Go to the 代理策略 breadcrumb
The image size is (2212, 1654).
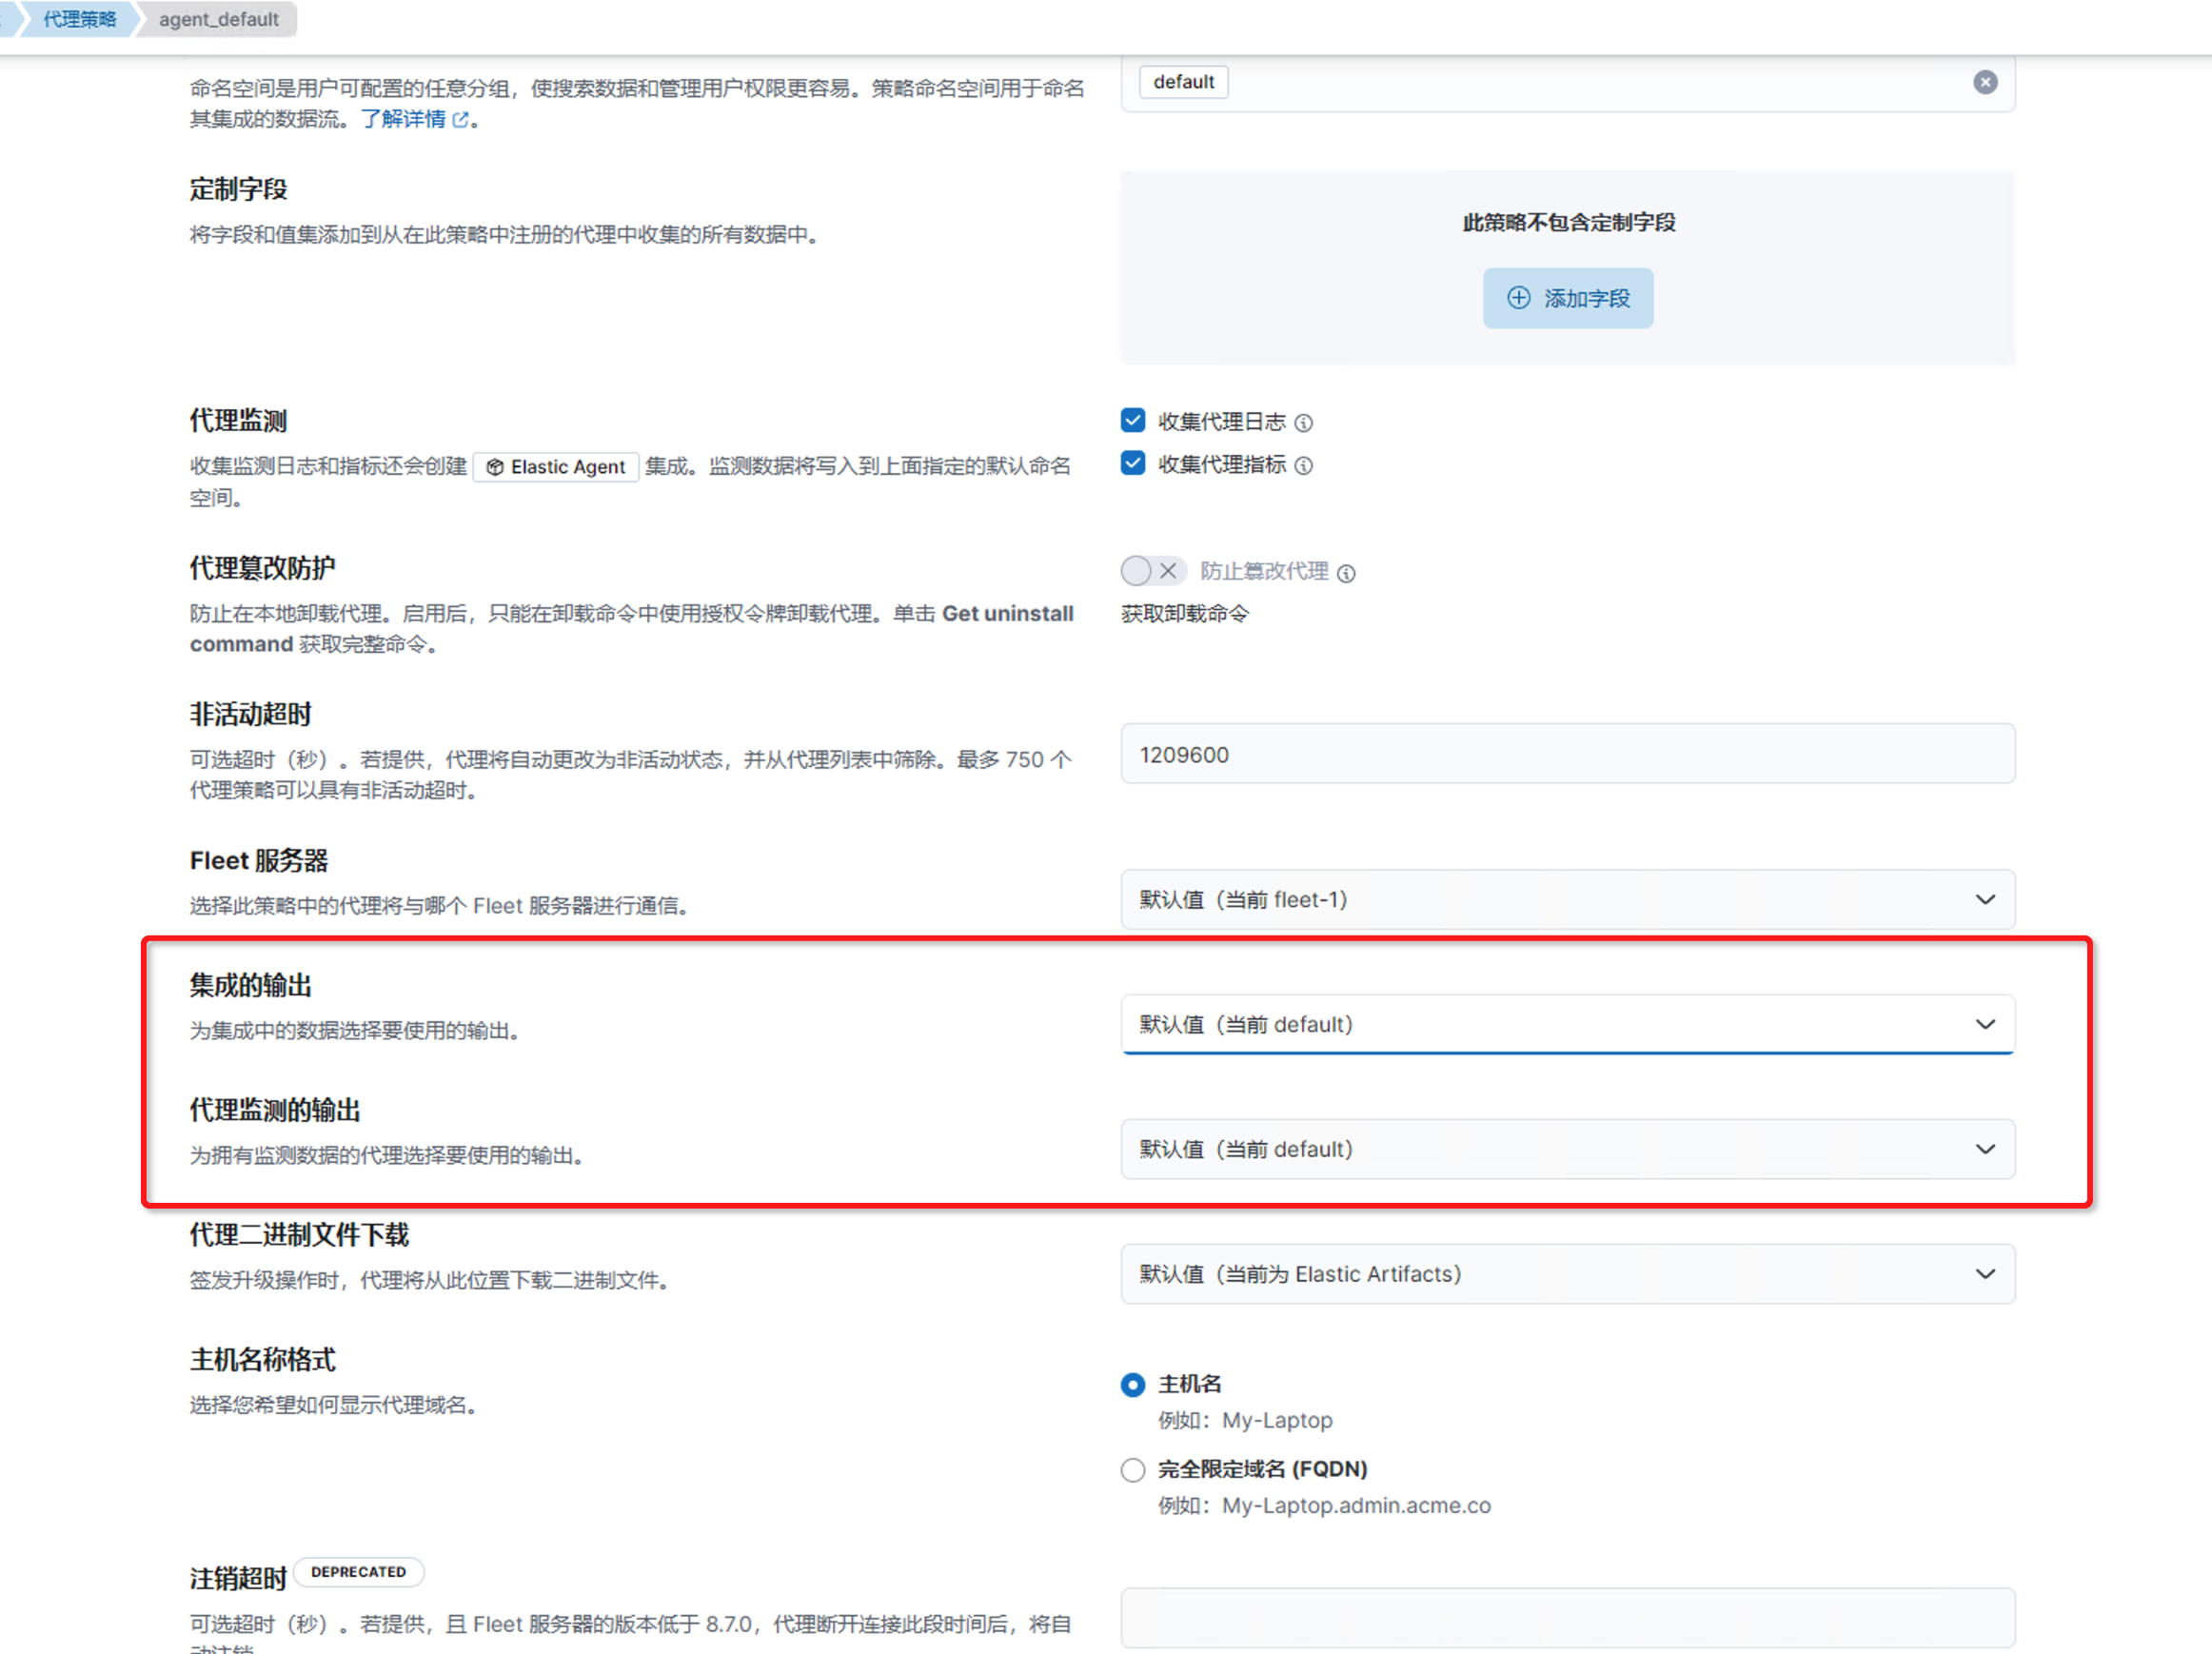click(x=79, y=19)
